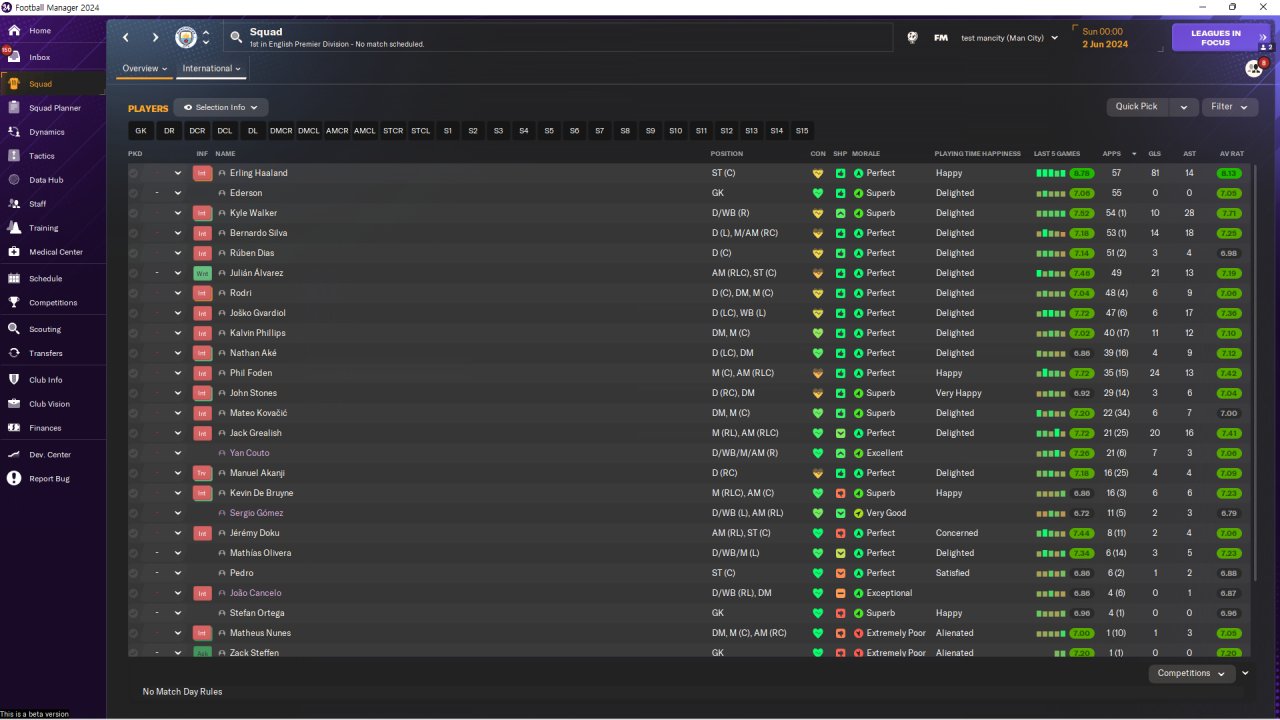Open the Staff sidebar icon
Viewport: 1280px width, 720px height.
point(14,204)
